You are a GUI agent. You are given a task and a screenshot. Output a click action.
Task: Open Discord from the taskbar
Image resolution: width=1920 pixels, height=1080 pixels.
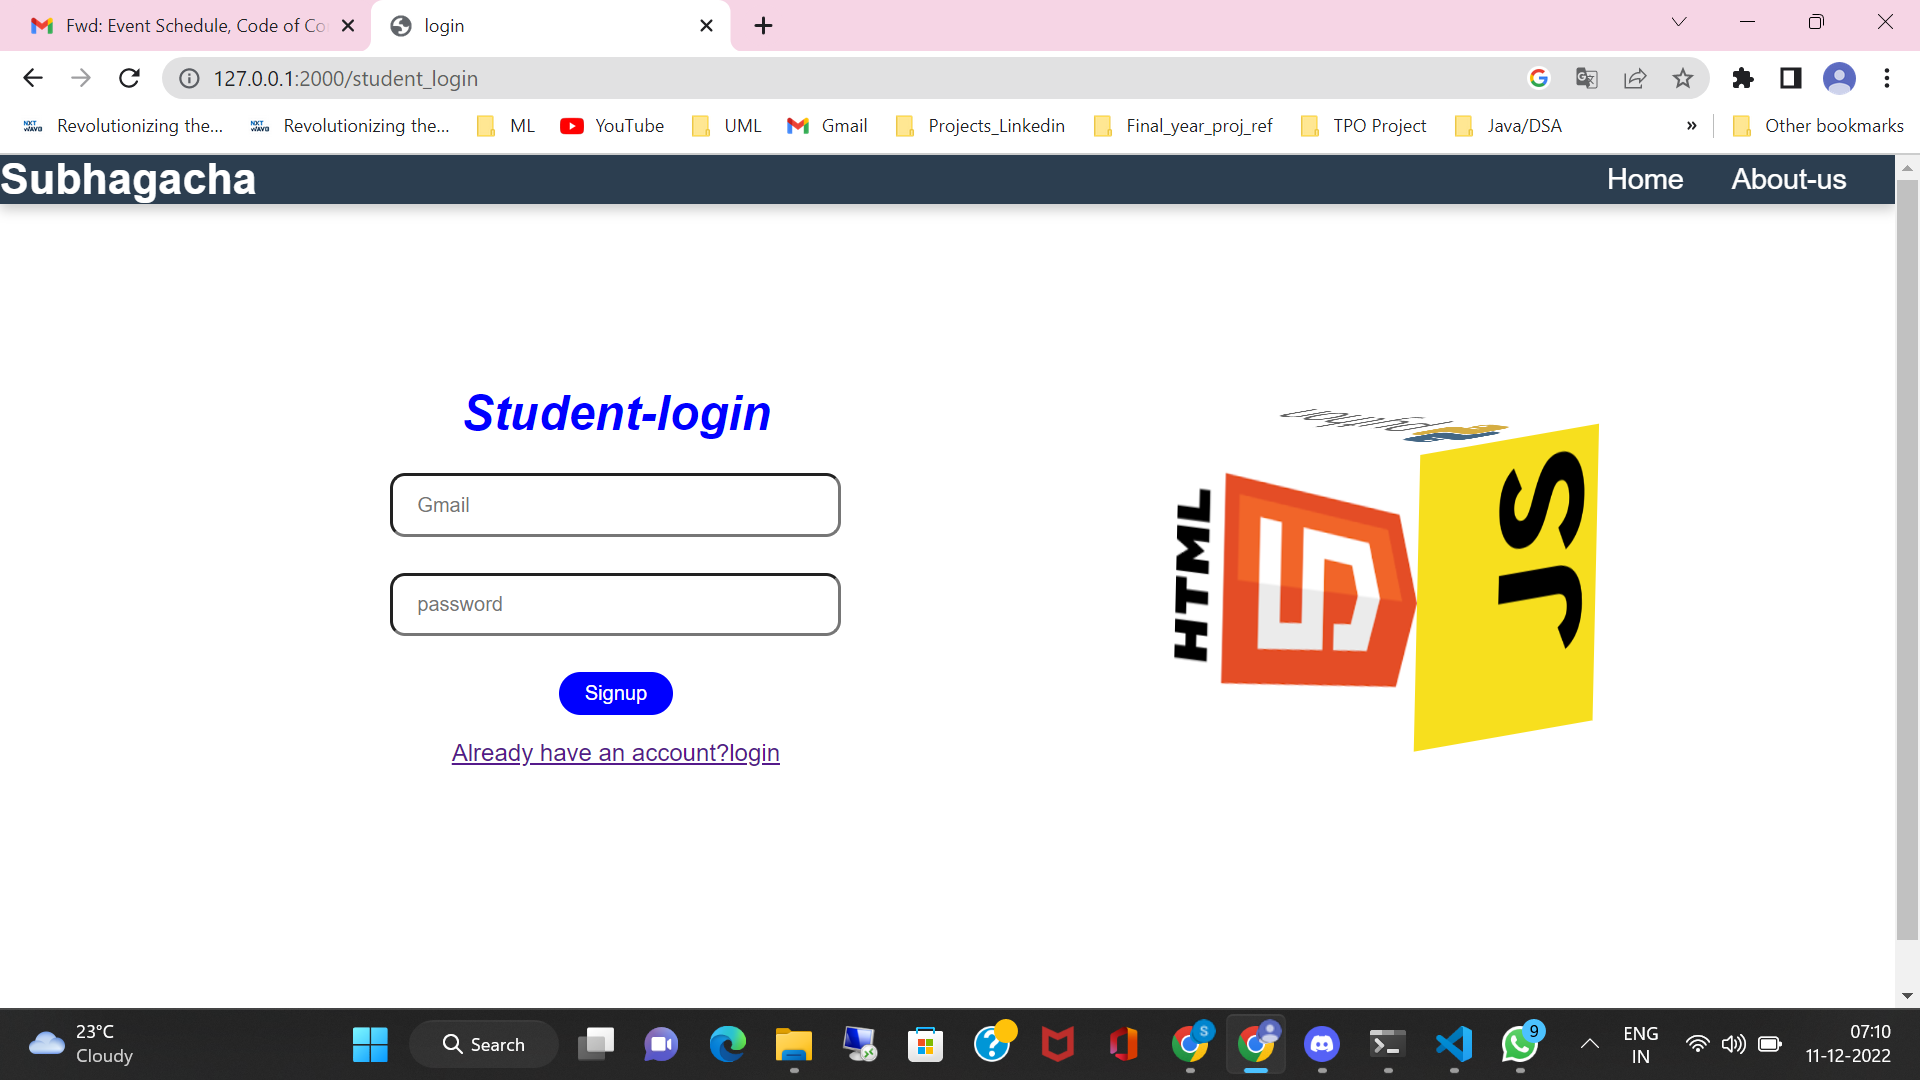click(1322, 1044)
